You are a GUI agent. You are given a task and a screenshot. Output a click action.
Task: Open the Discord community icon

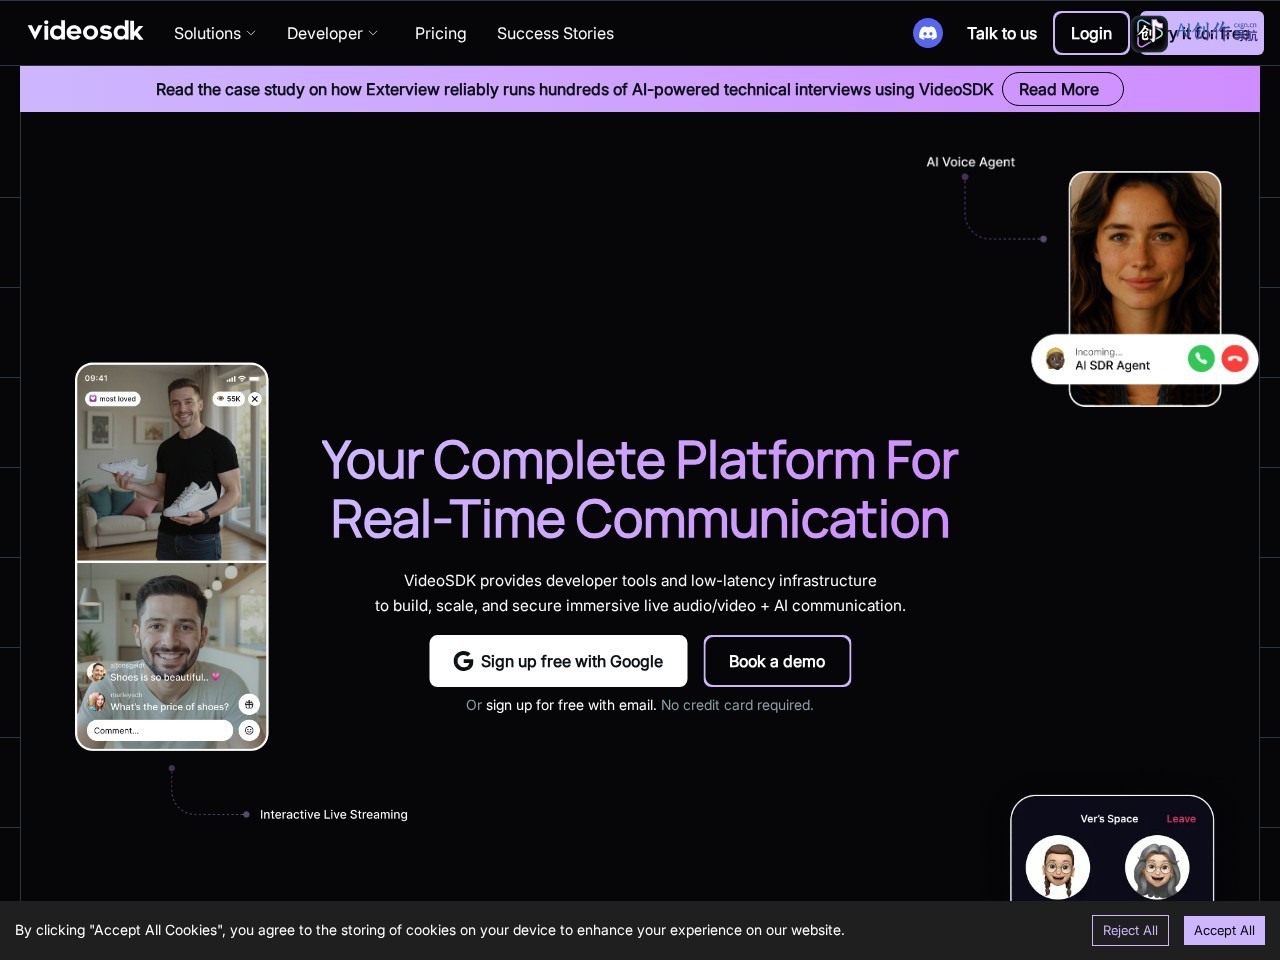(x=928, y=33)
